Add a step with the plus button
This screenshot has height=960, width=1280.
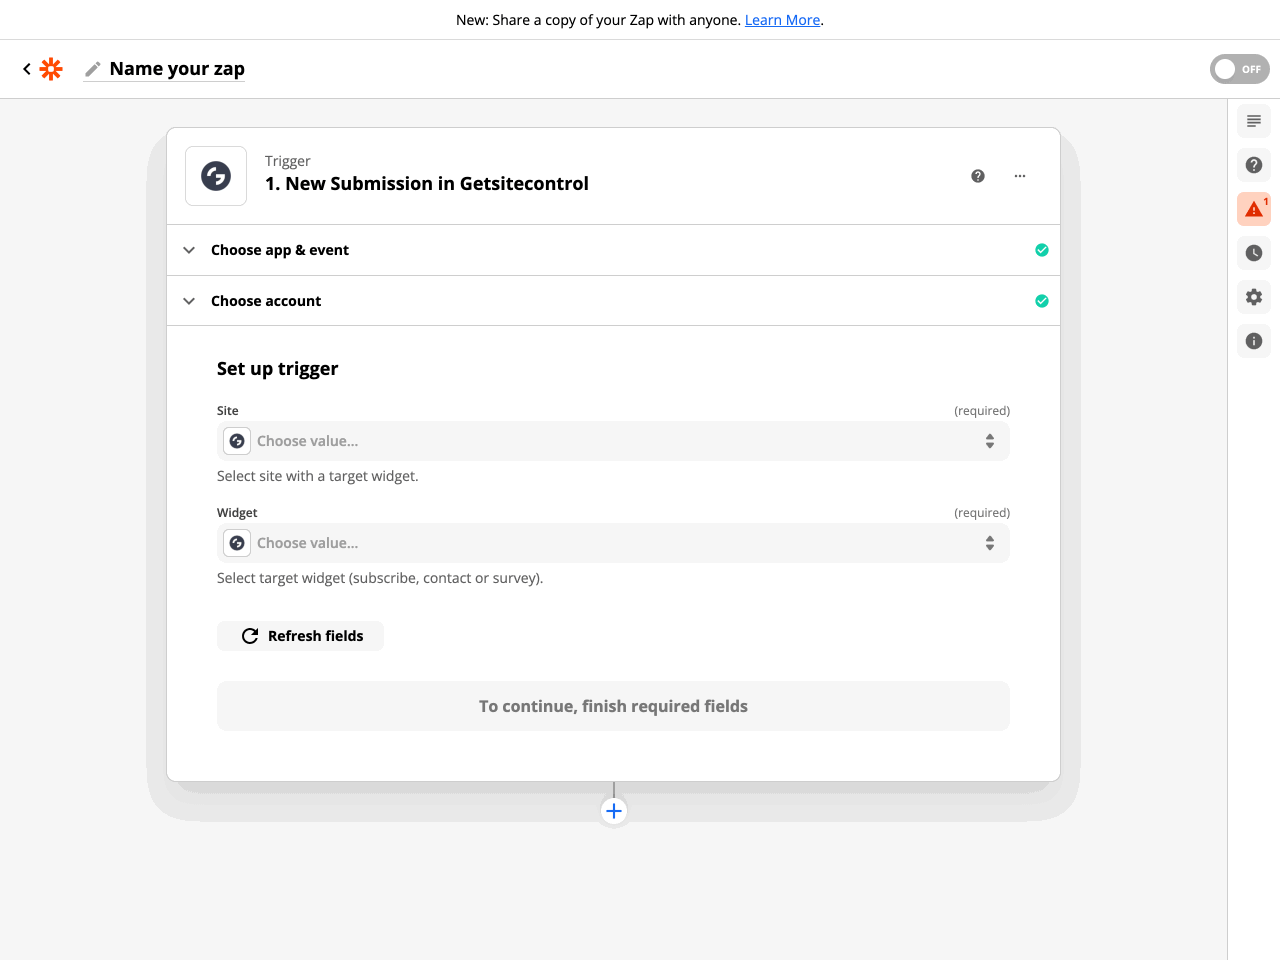coord(614,811)
